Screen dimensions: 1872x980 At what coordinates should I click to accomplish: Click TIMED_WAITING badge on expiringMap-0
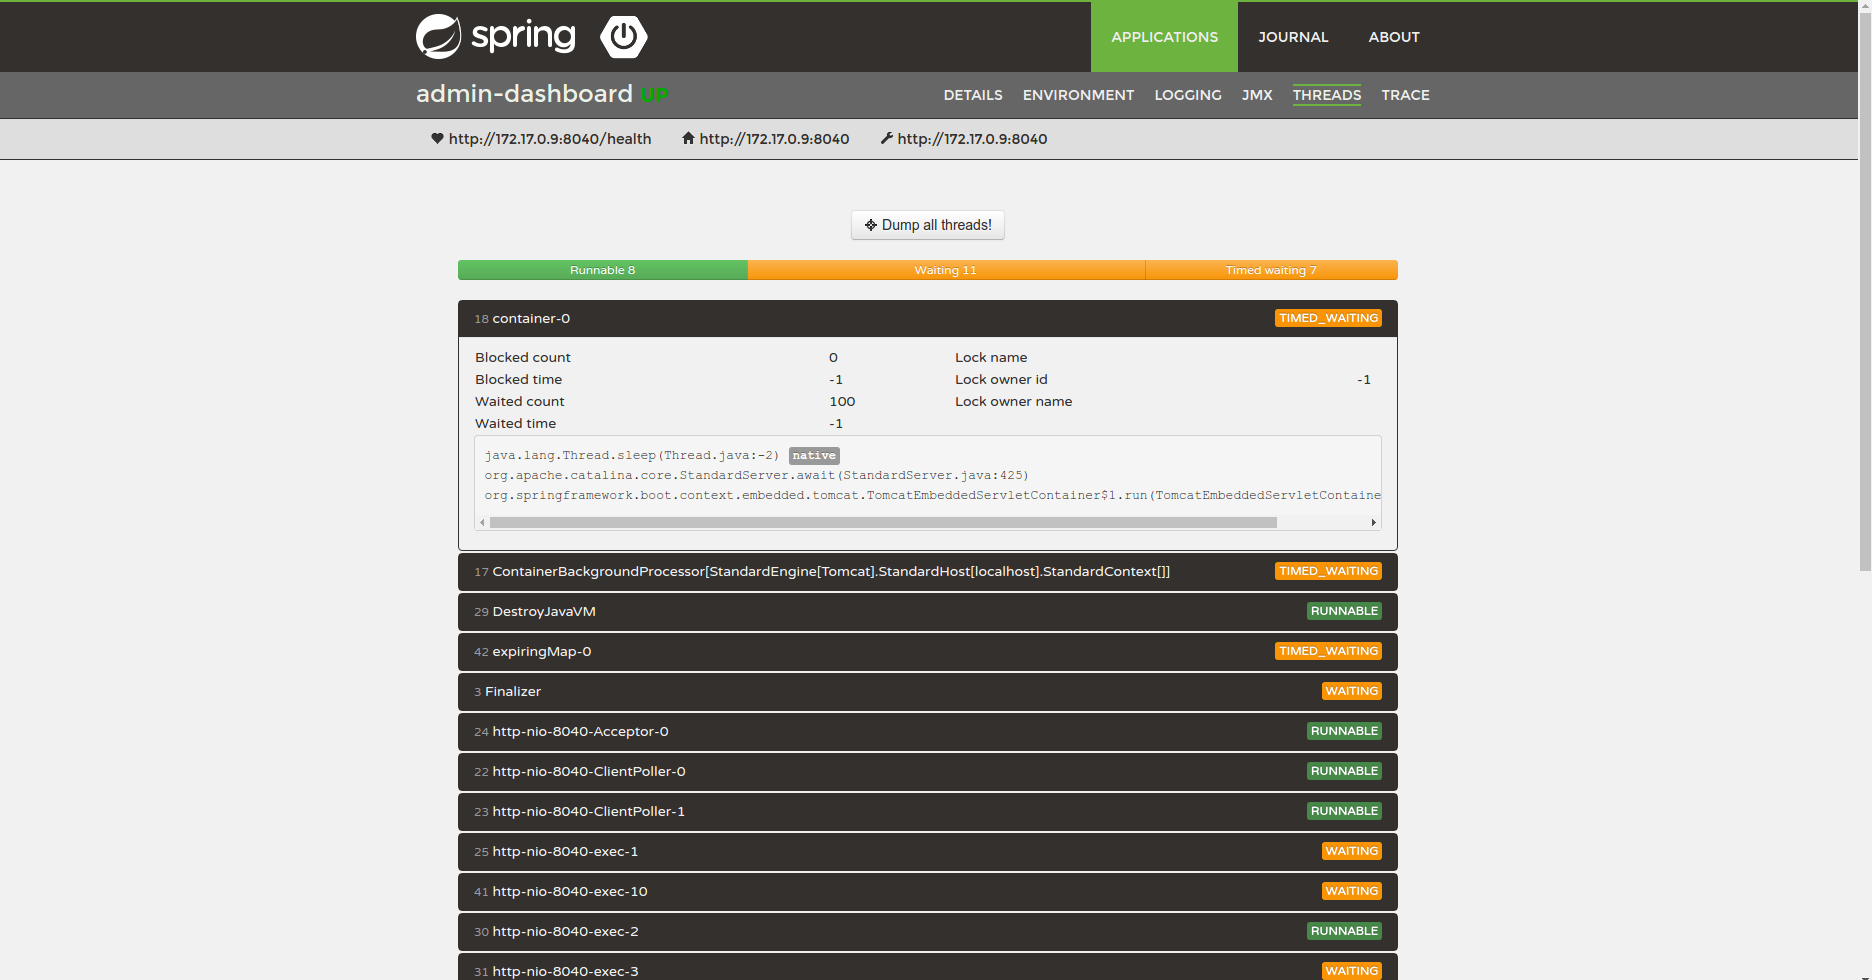point(1328,651)
